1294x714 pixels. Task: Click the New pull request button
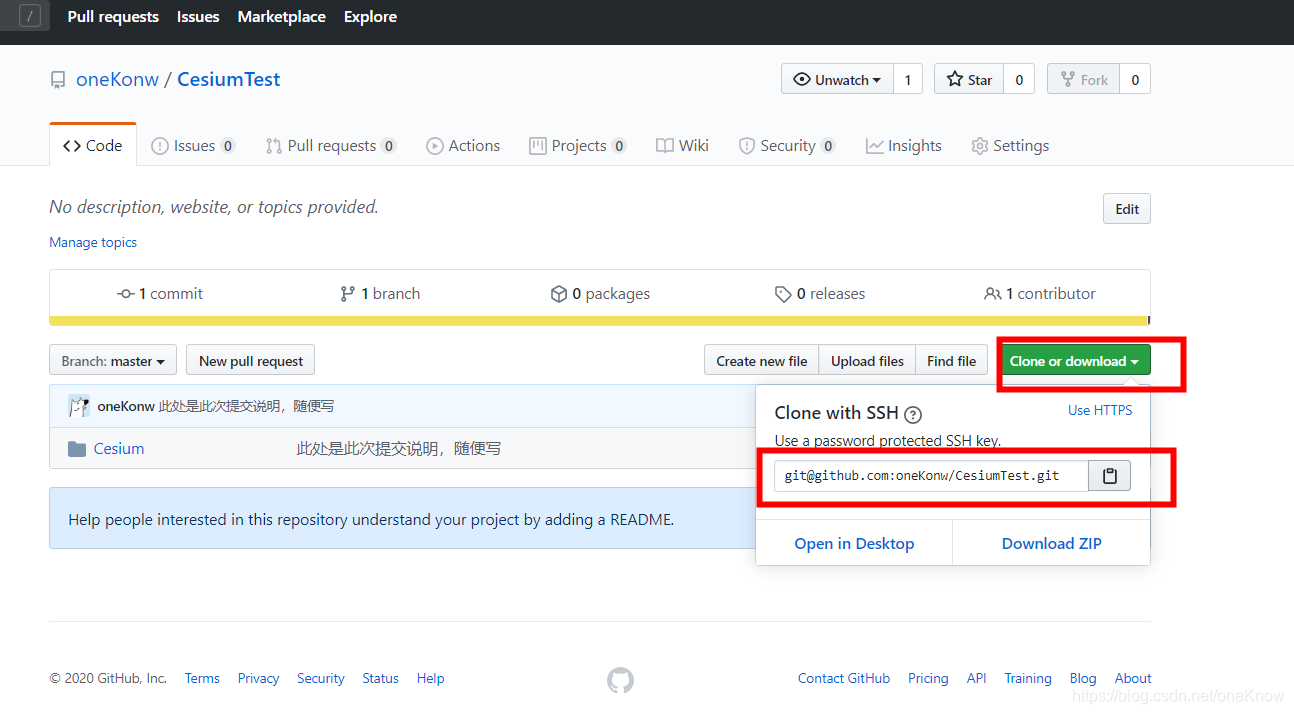click(x=251, y=361)
